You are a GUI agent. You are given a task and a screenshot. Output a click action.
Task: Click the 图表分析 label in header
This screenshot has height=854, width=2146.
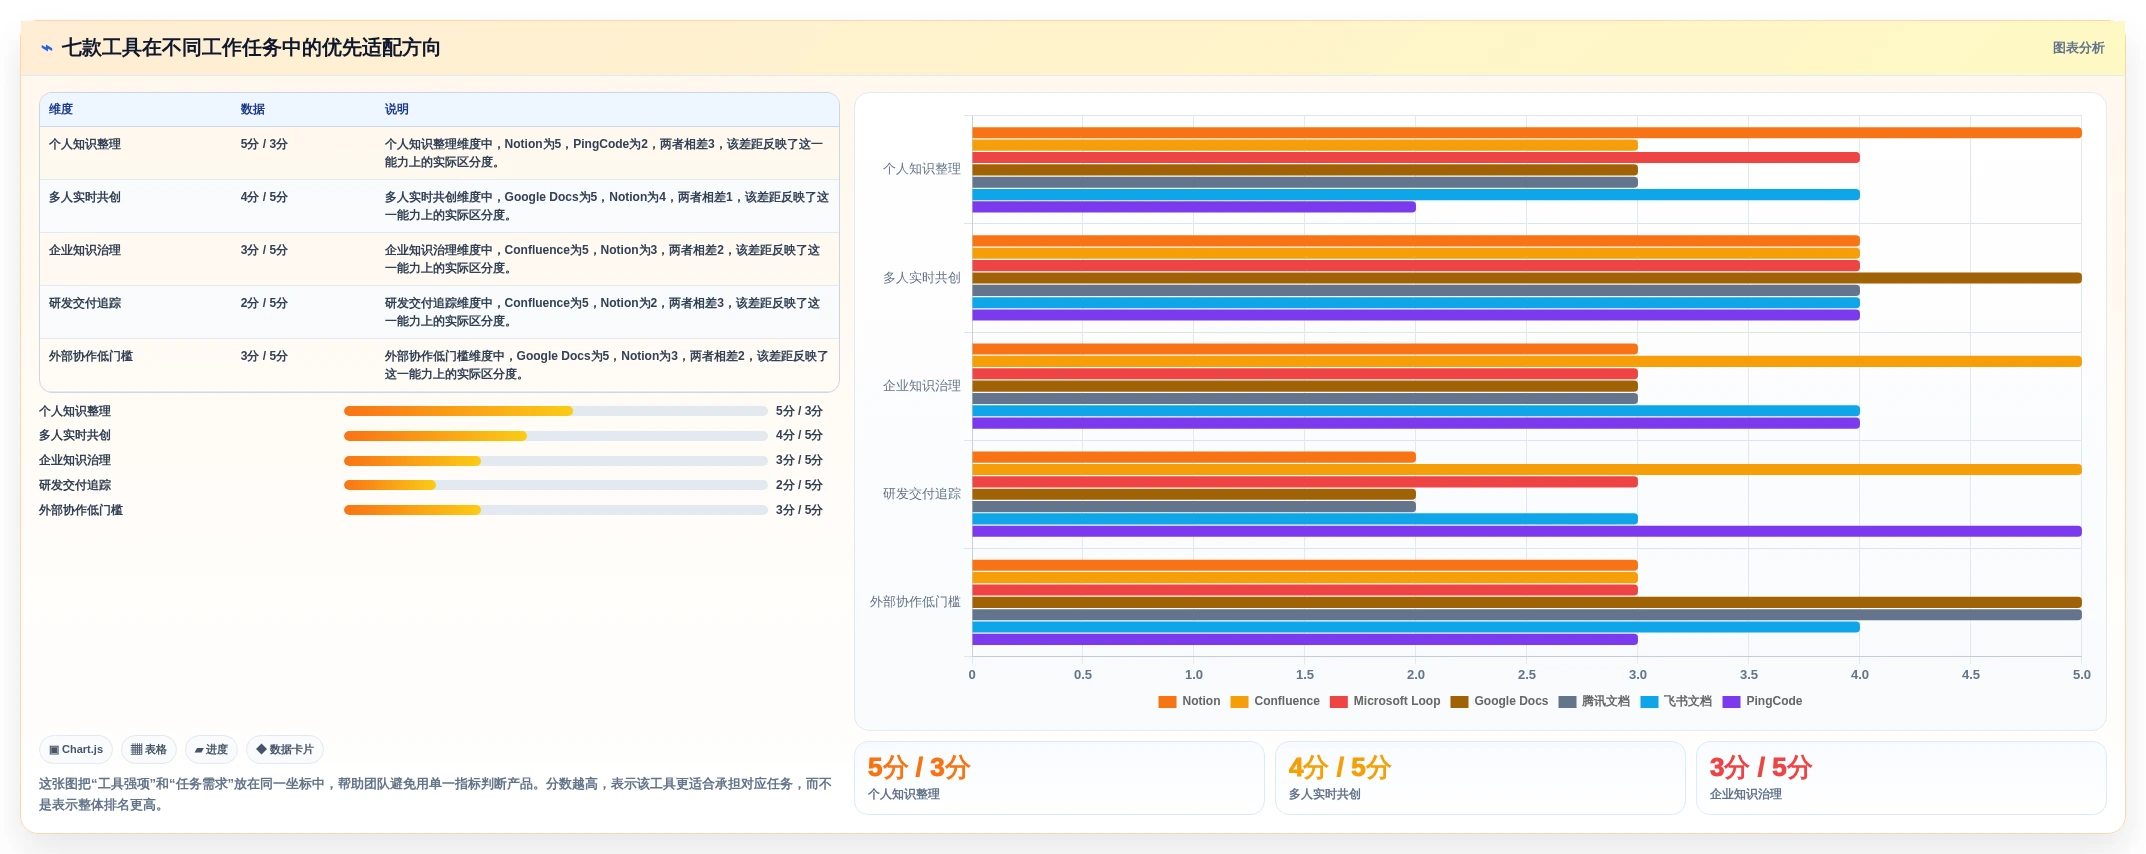coord(2078,48)
